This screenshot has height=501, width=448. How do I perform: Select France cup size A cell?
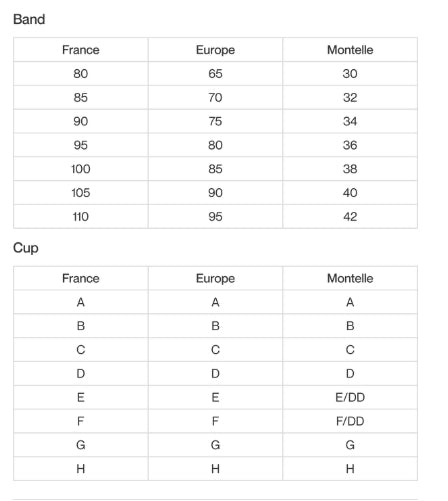coord(81,302)
